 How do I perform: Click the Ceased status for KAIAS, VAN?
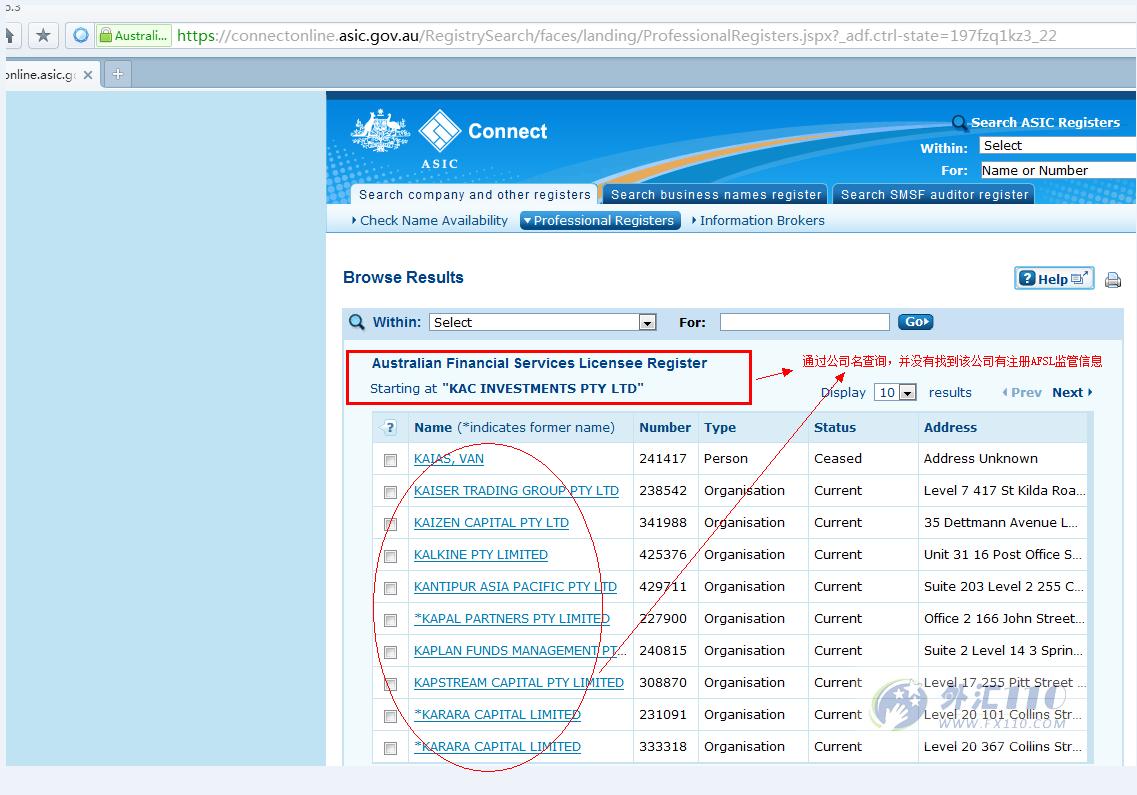(838, 458)
